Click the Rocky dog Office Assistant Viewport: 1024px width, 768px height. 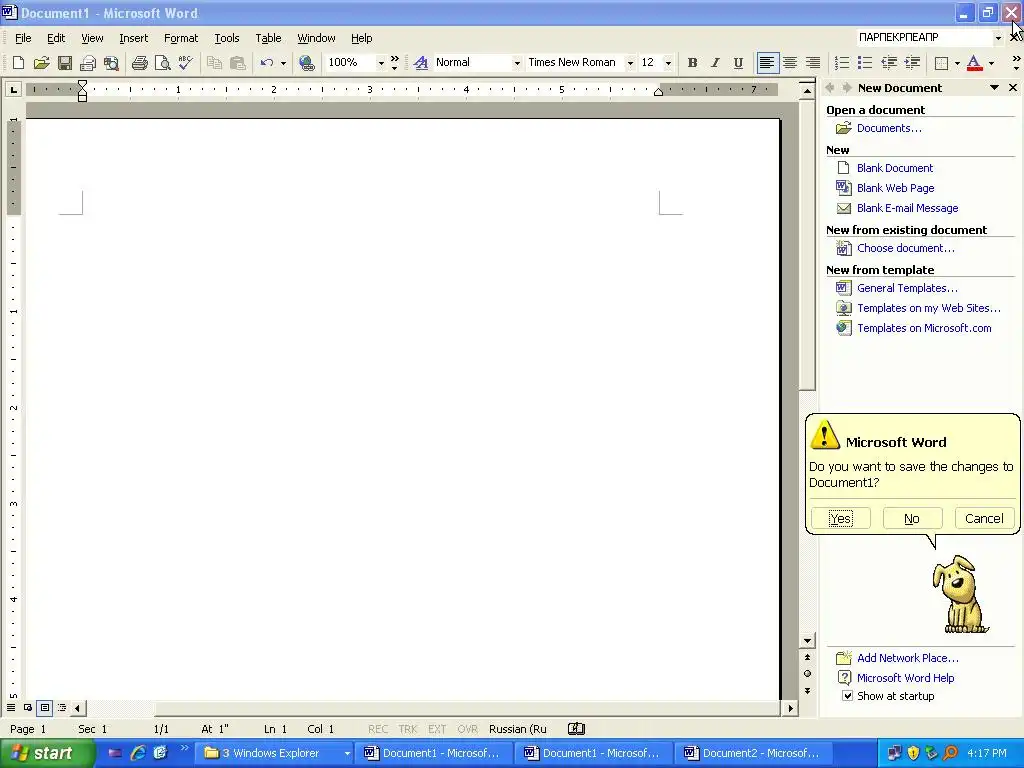click(x=960, y=594)
